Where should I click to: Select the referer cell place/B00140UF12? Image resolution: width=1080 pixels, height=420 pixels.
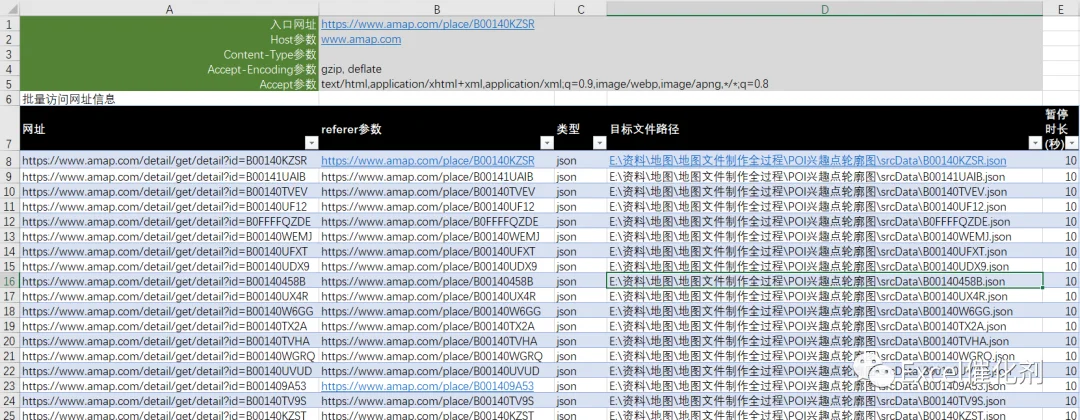click(x=437, y=206)
